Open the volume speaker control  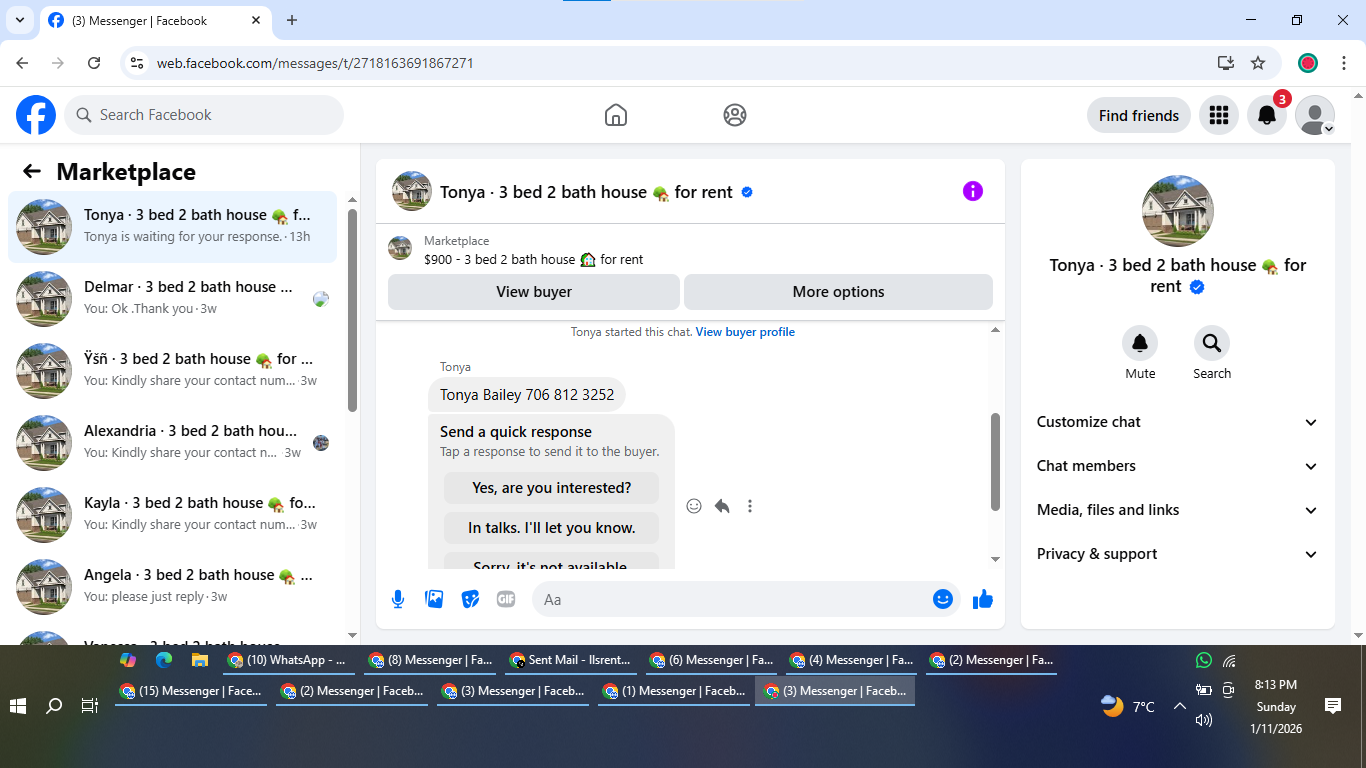pyautogui.click(x=1204, y=720)
